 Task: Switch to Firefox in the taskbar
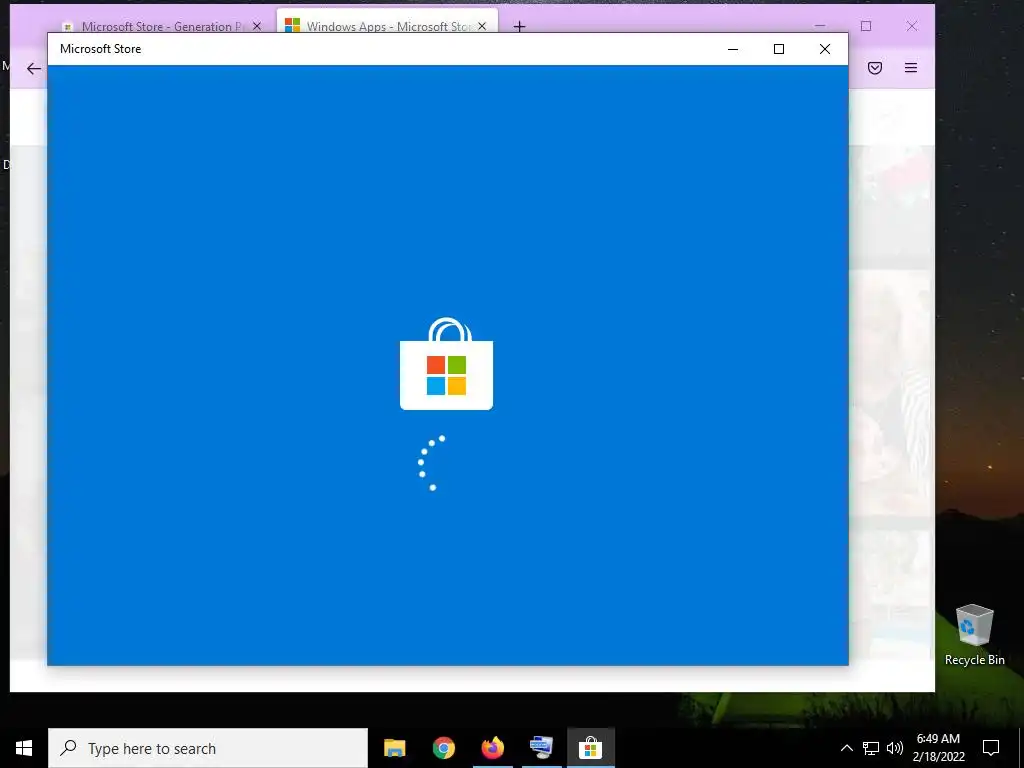click(x=492, y=748)
